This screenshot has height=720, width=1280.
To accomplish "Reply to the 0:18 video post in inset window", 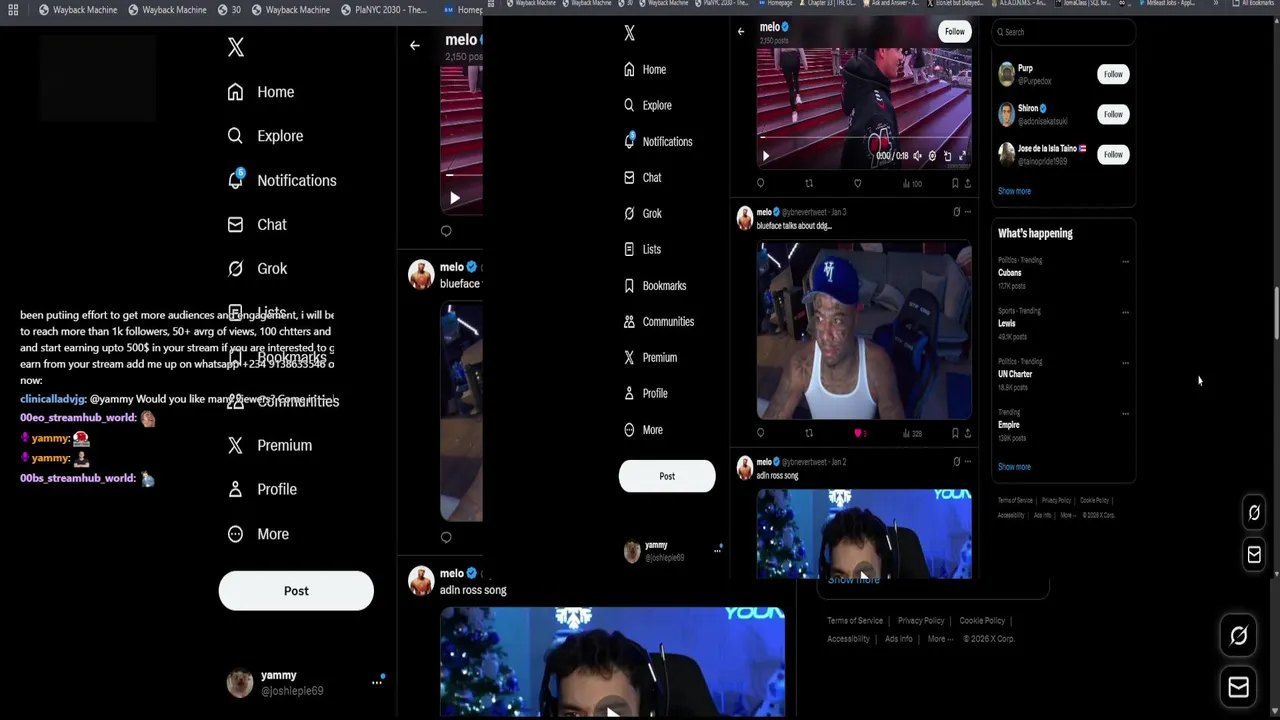I will [760, 183].
